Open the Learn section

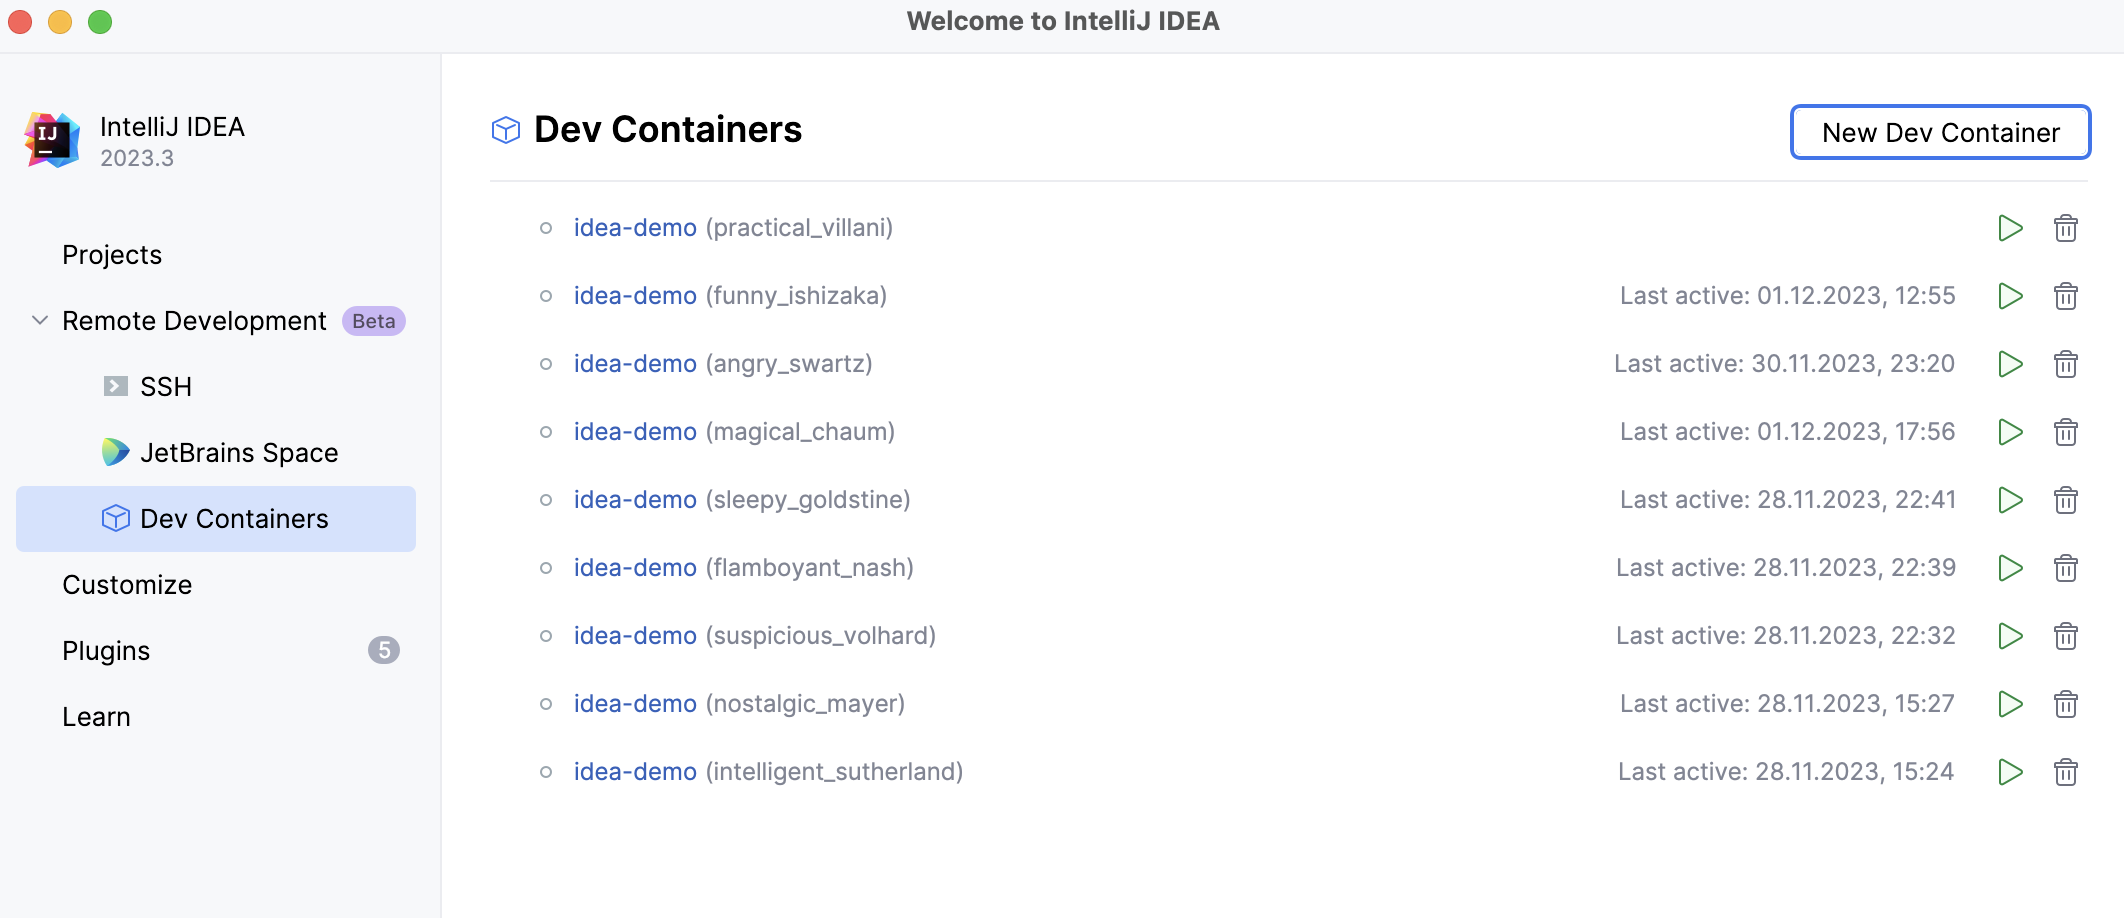tap(96, 717)
